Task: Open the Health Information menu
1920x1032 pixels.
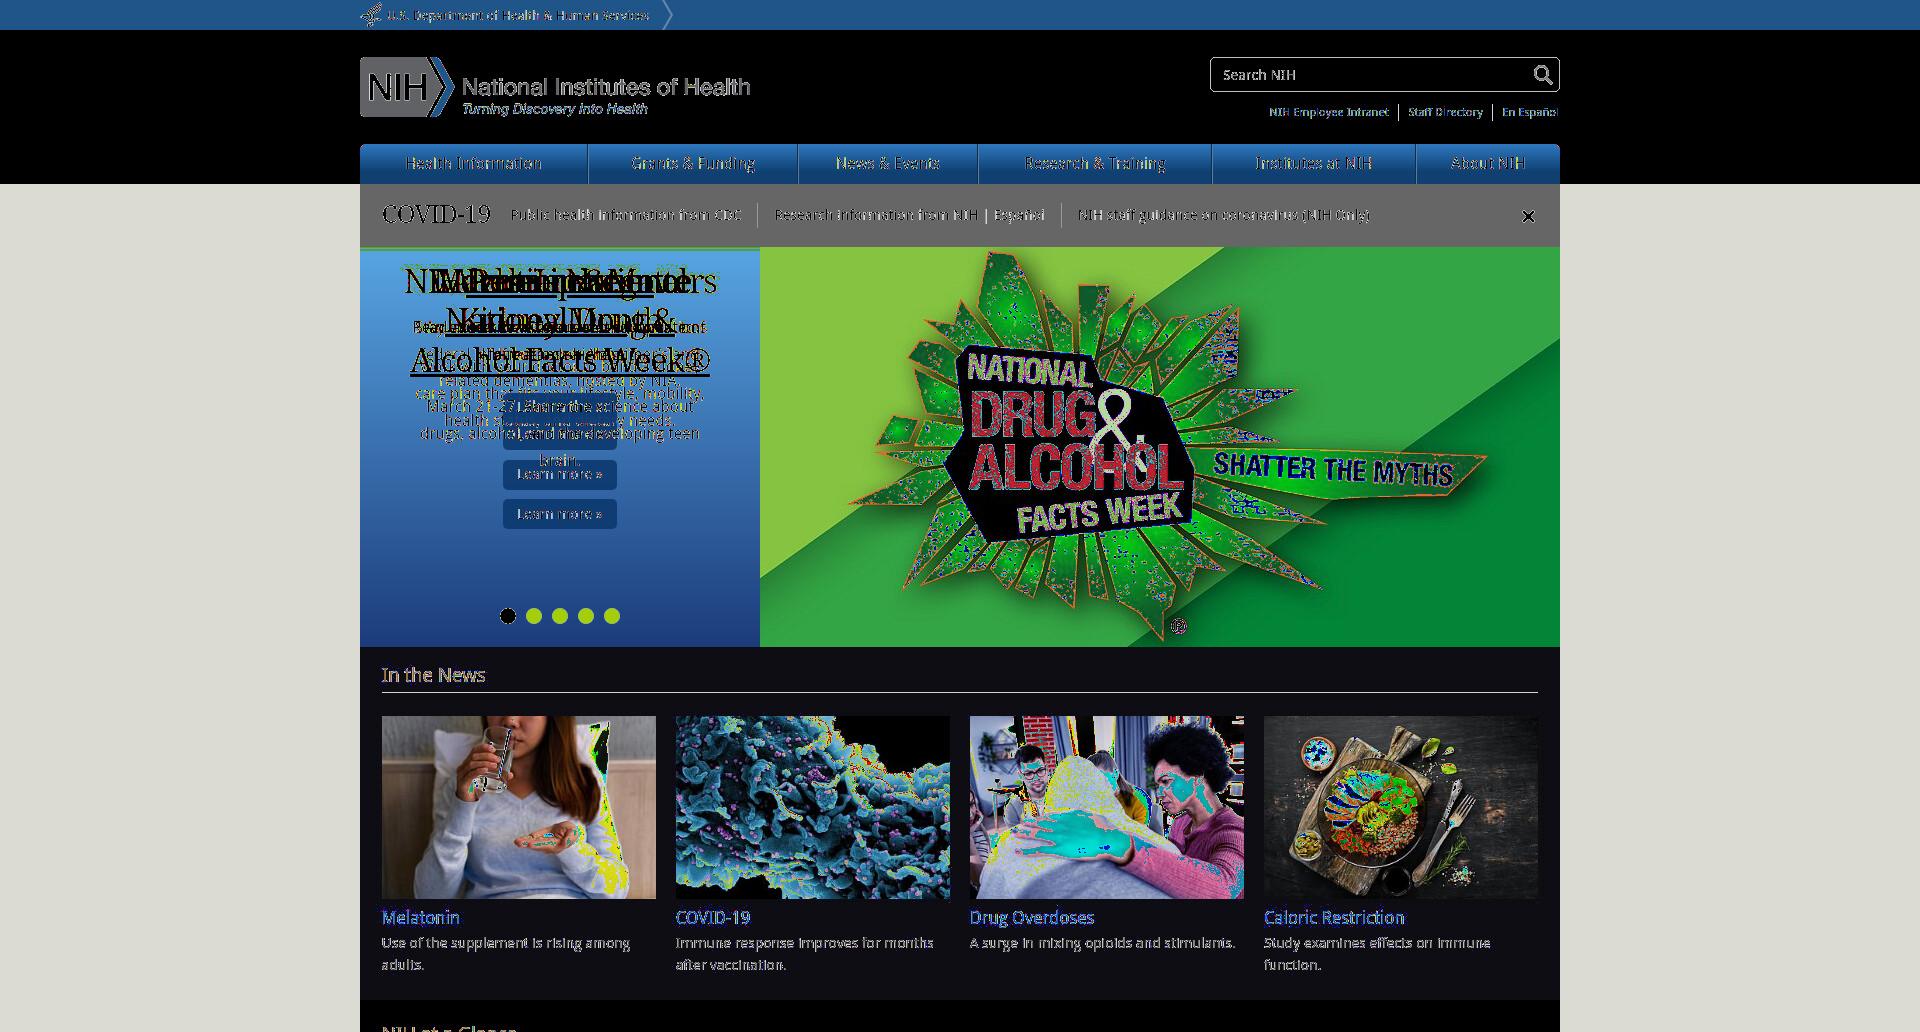Action: coord(474,164)
